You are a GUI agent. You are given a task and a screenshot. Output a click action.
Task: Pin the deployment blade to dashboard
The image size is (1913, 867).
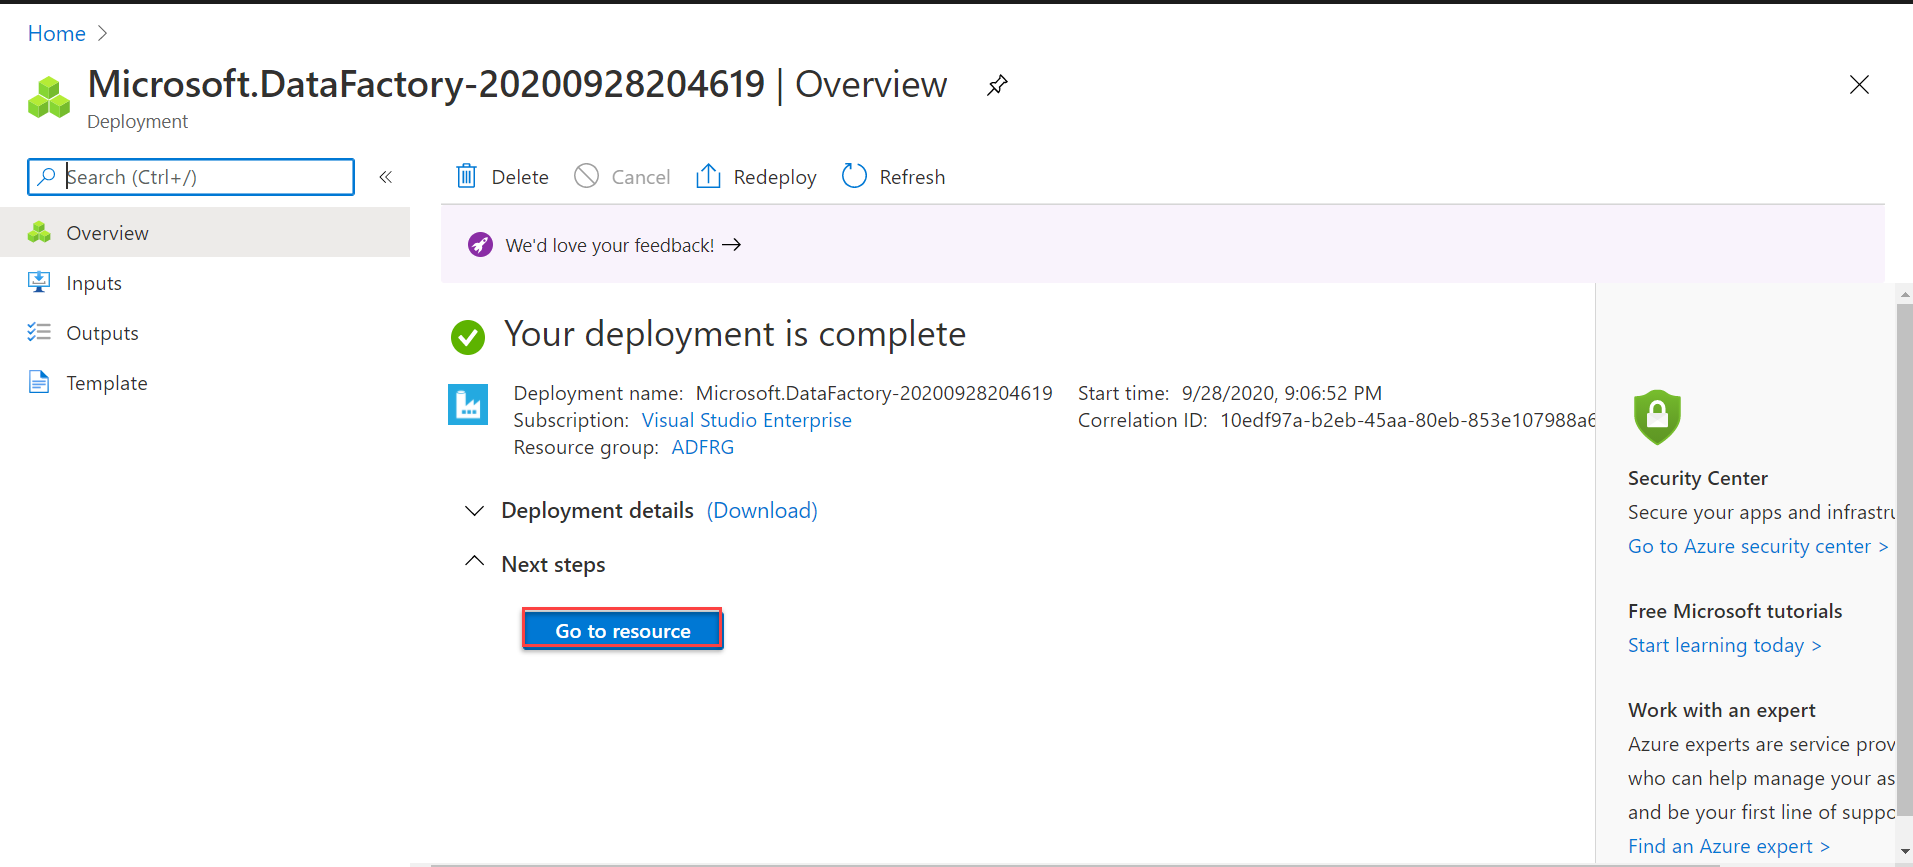(997, 85)
